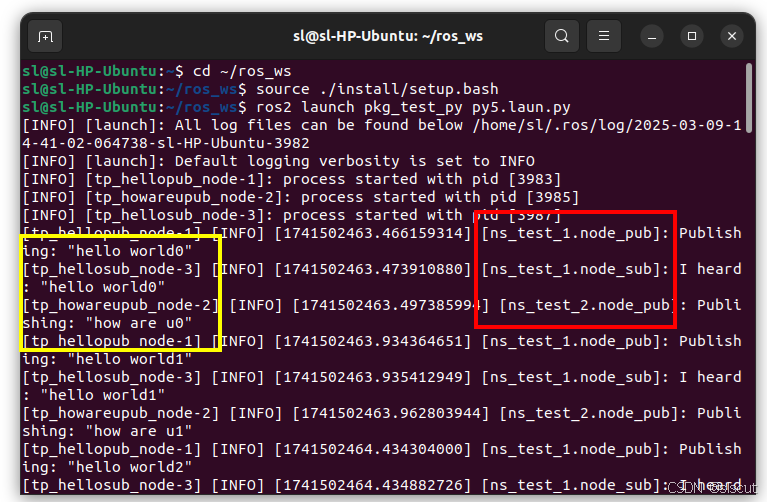
Task: Open a new terminal tab
Action: click(x=45, y=36)
